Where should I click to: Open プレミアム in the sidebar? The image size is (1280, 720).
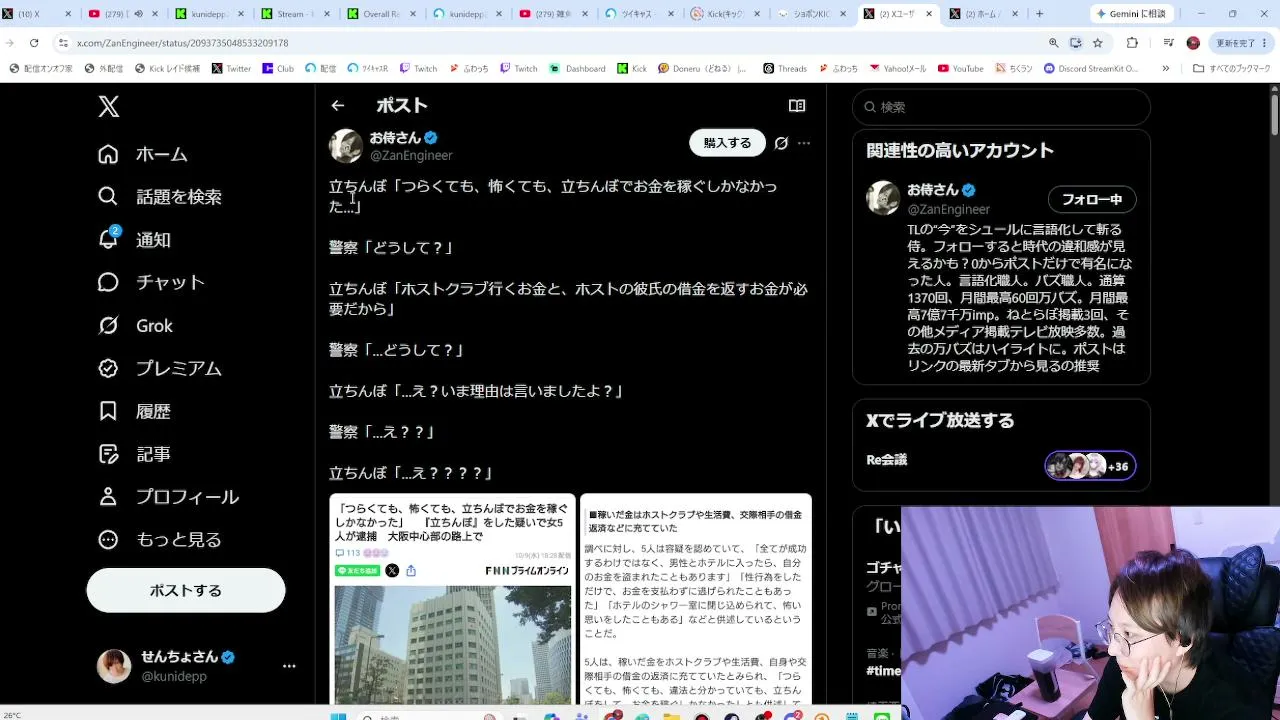tap(160, 368)
